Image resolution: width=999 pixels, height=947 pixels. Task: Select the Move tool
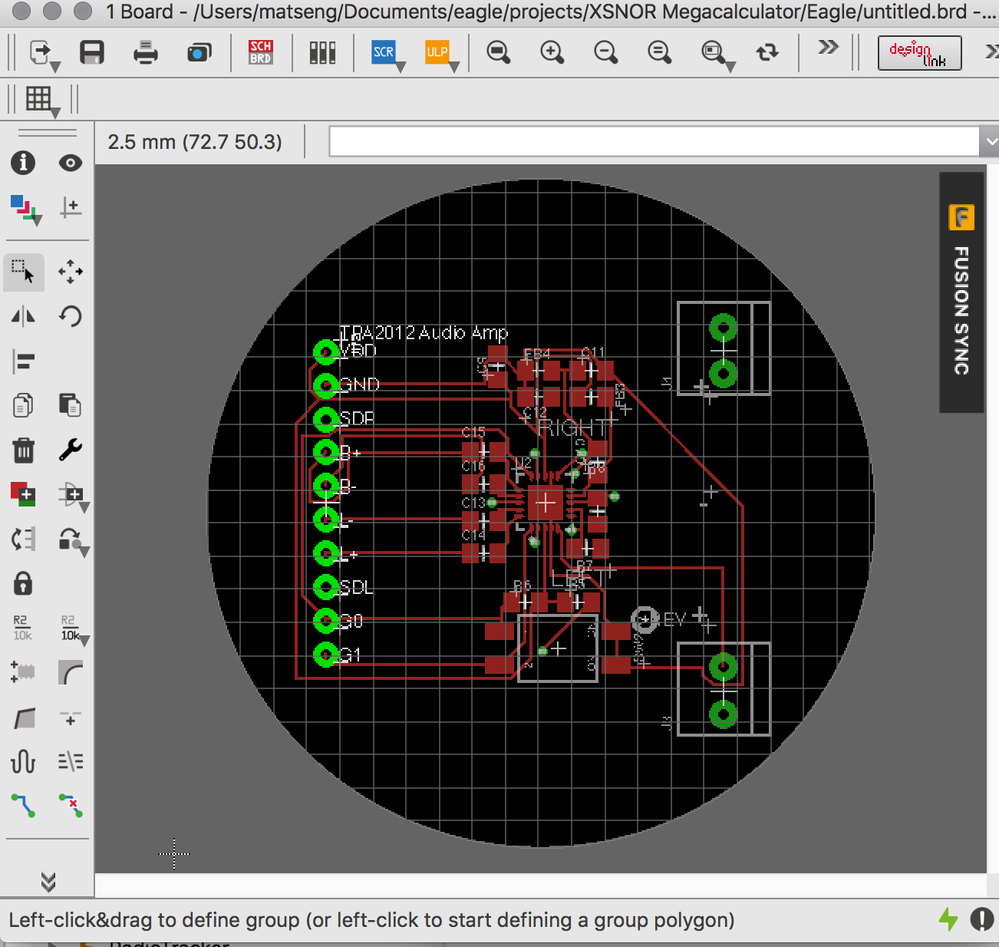point(70,272)
